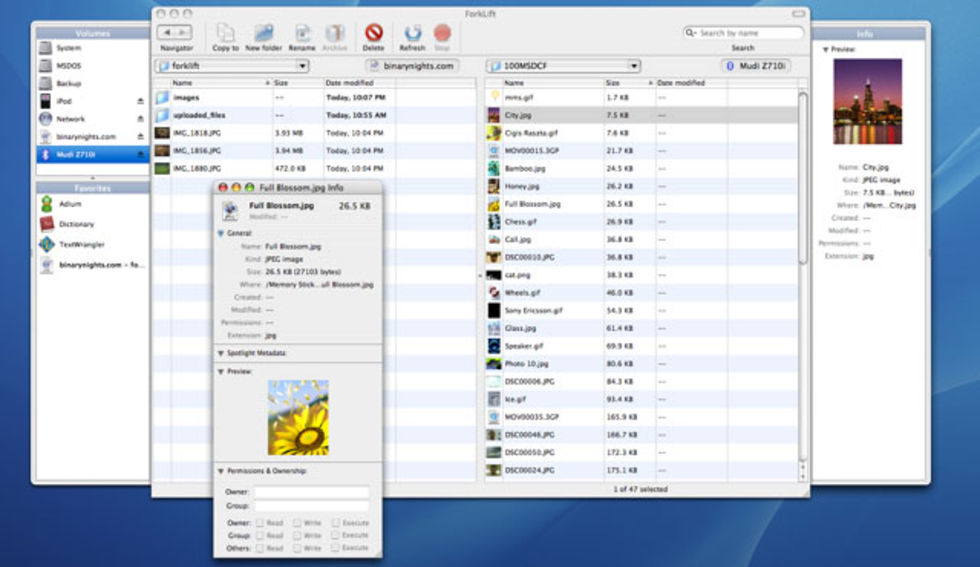980x567 pixels.
Task: Create a folder with New folder icon
Action: 263,34
